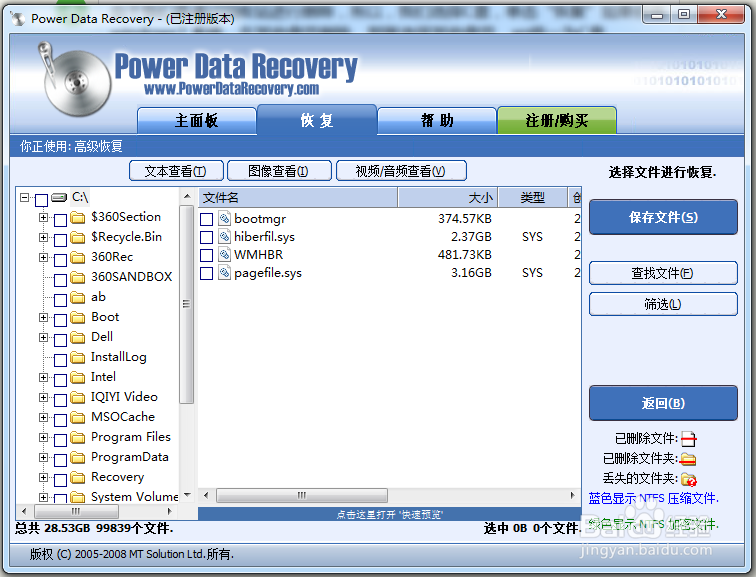Click the 360SANDBOX folder icon

(x=78, y=277)
